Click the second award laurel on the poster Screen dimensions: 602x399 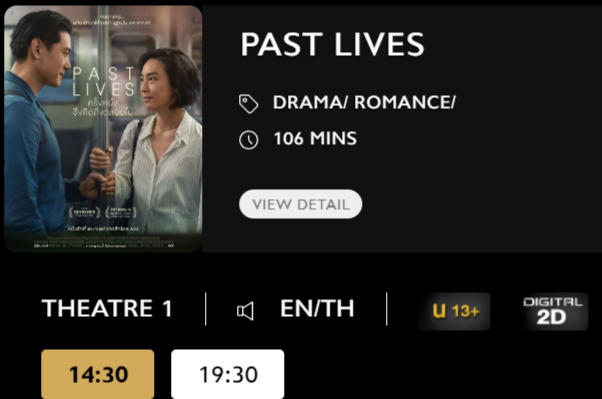(x=121, y=212)
